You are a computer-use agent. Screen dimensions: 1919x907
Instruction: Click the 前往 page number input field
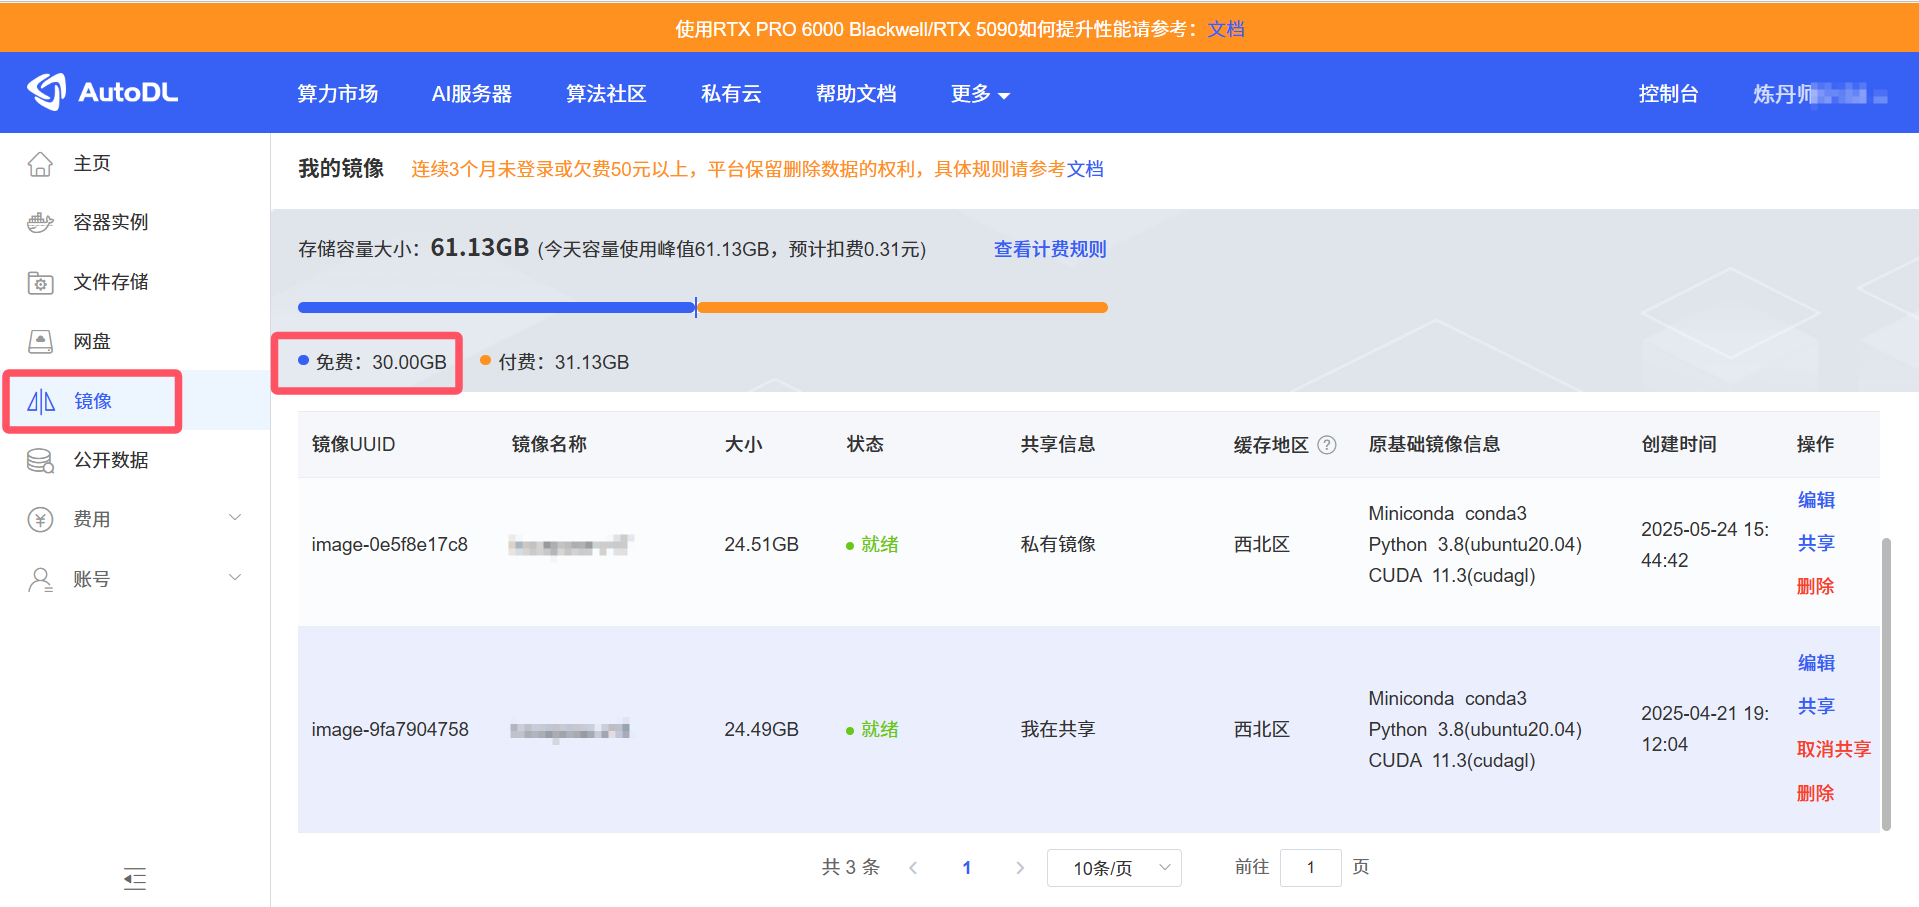point(1310,867)
